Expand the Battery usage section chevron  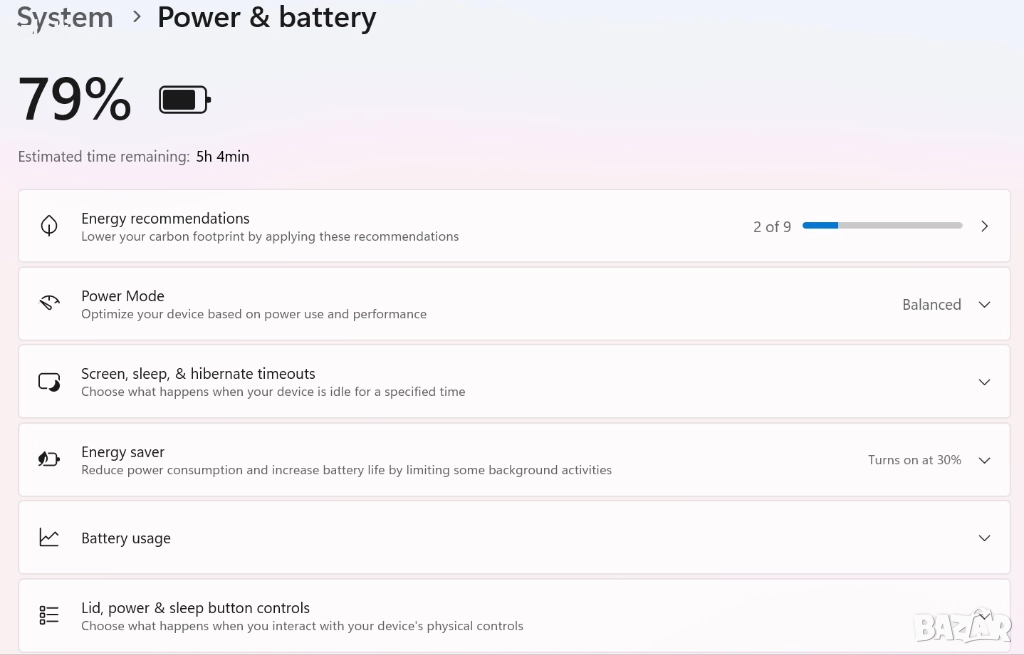(984, 538)
